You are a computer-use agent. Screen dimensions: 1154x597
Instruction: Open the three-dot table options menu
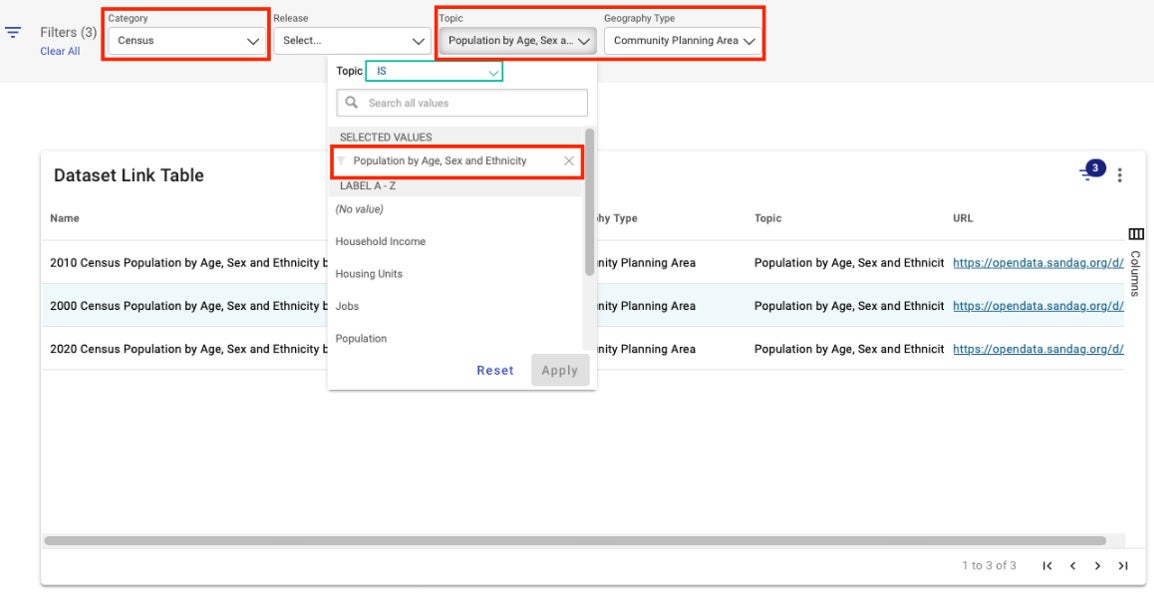1119,176
